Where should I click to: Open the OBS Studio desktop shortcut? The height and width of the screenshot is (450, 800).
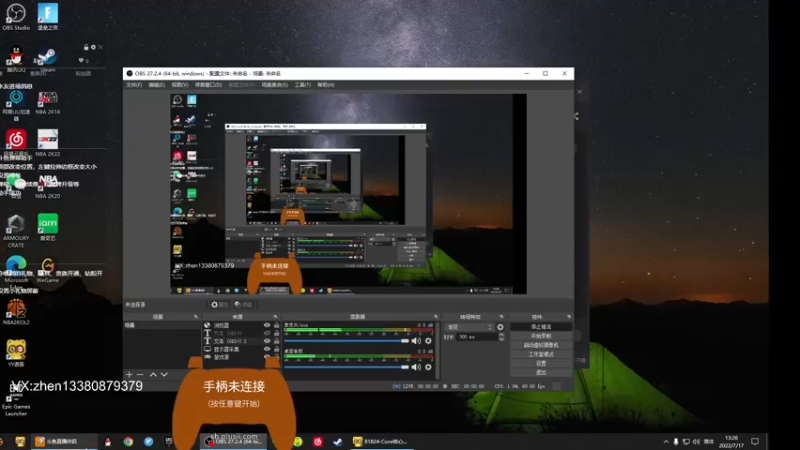[x=16, y=16]
